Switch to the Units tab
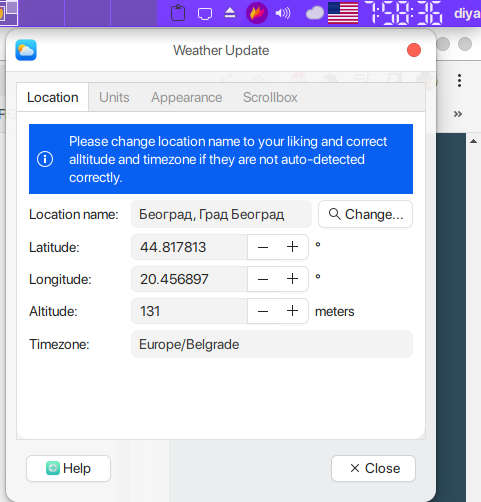 click(114, 97)
